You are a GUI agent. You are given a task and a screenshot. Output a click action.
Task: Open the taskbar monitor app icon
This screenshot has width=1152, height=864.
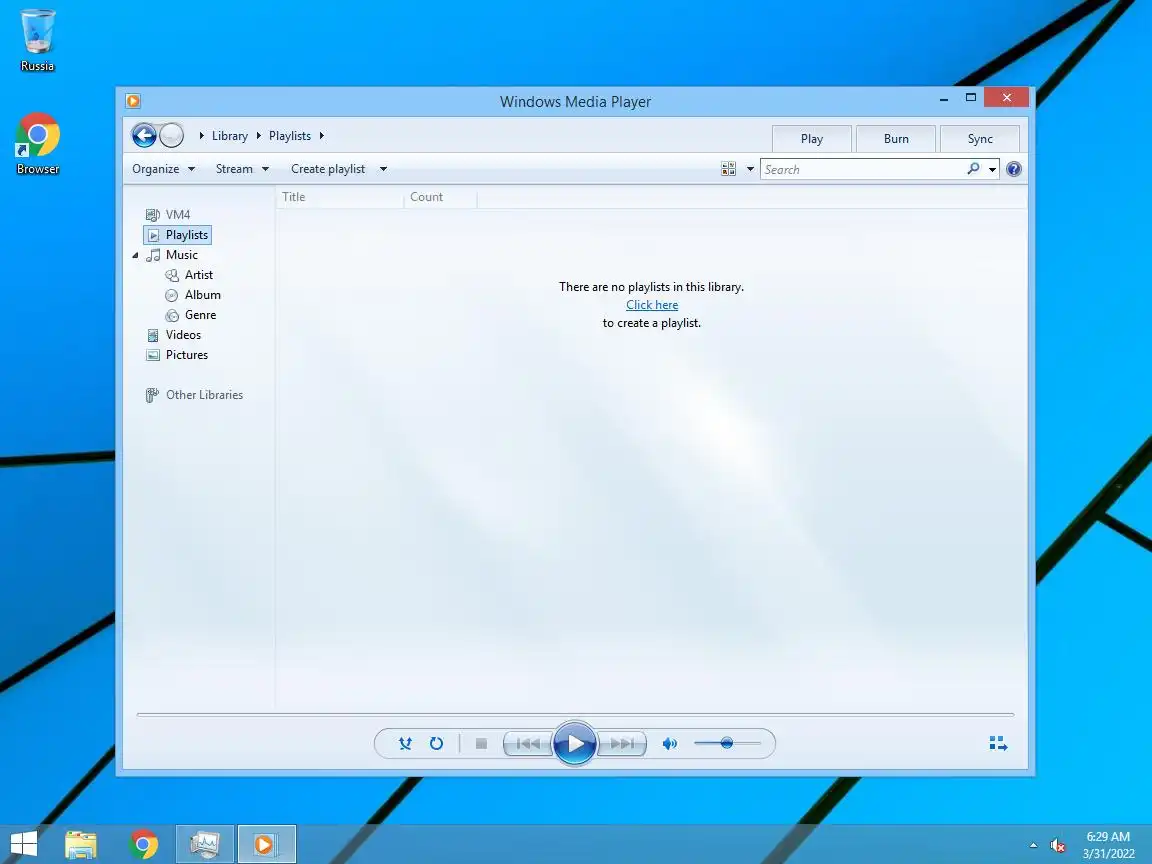click(205, 844)
